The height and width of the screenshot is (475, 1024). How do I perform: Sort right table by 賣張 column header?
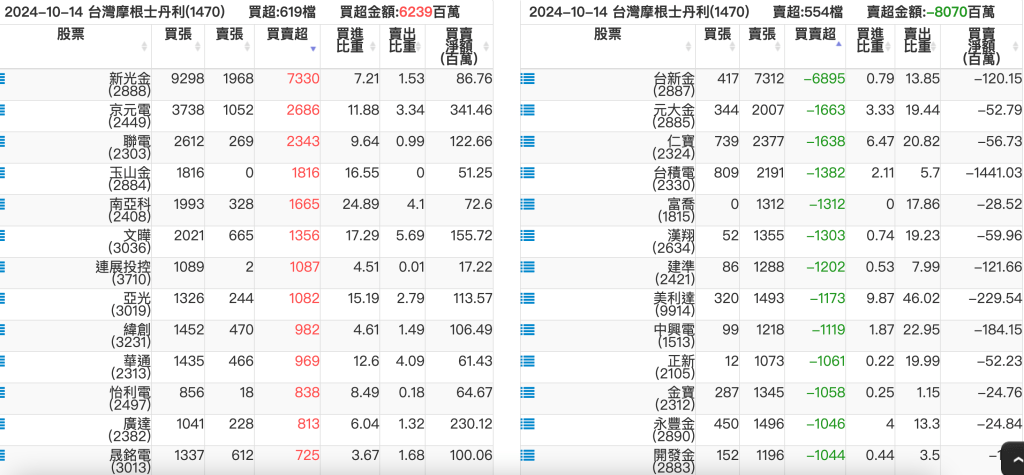pos(762,40)
